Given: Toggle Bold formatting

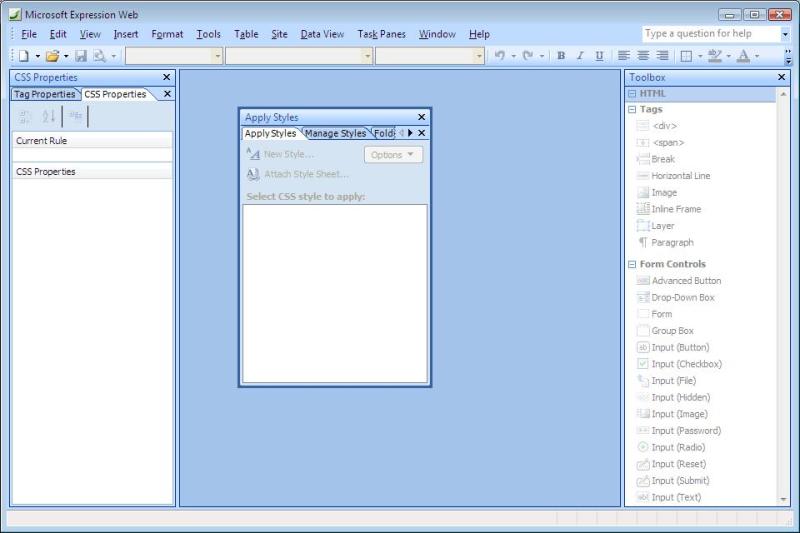Looking at the screenshot, I should click(561, 56).
